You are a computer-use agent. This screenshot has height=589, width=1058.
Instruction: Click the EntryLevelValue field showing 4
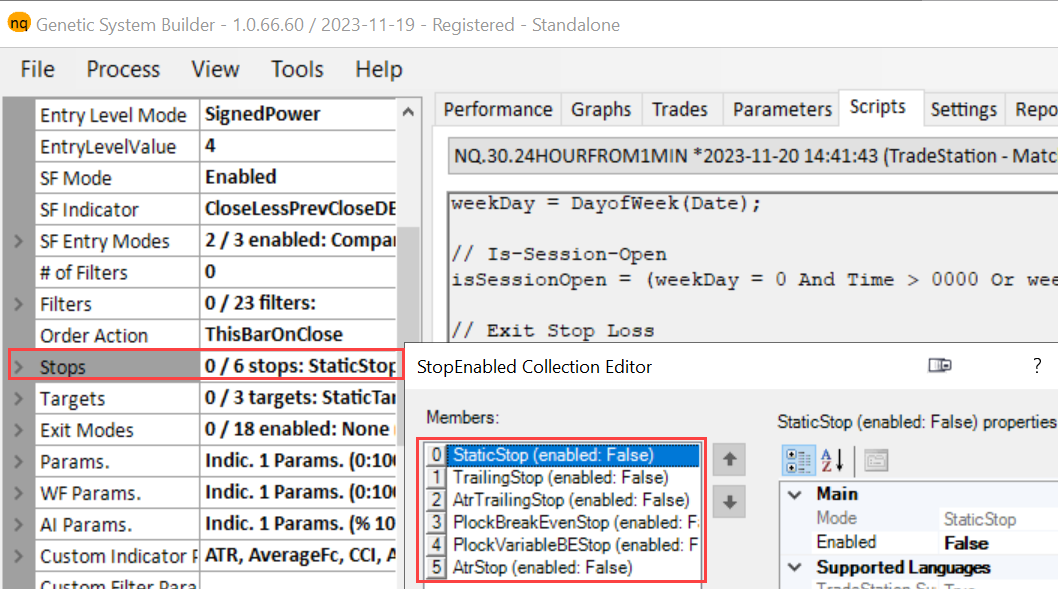298,146
